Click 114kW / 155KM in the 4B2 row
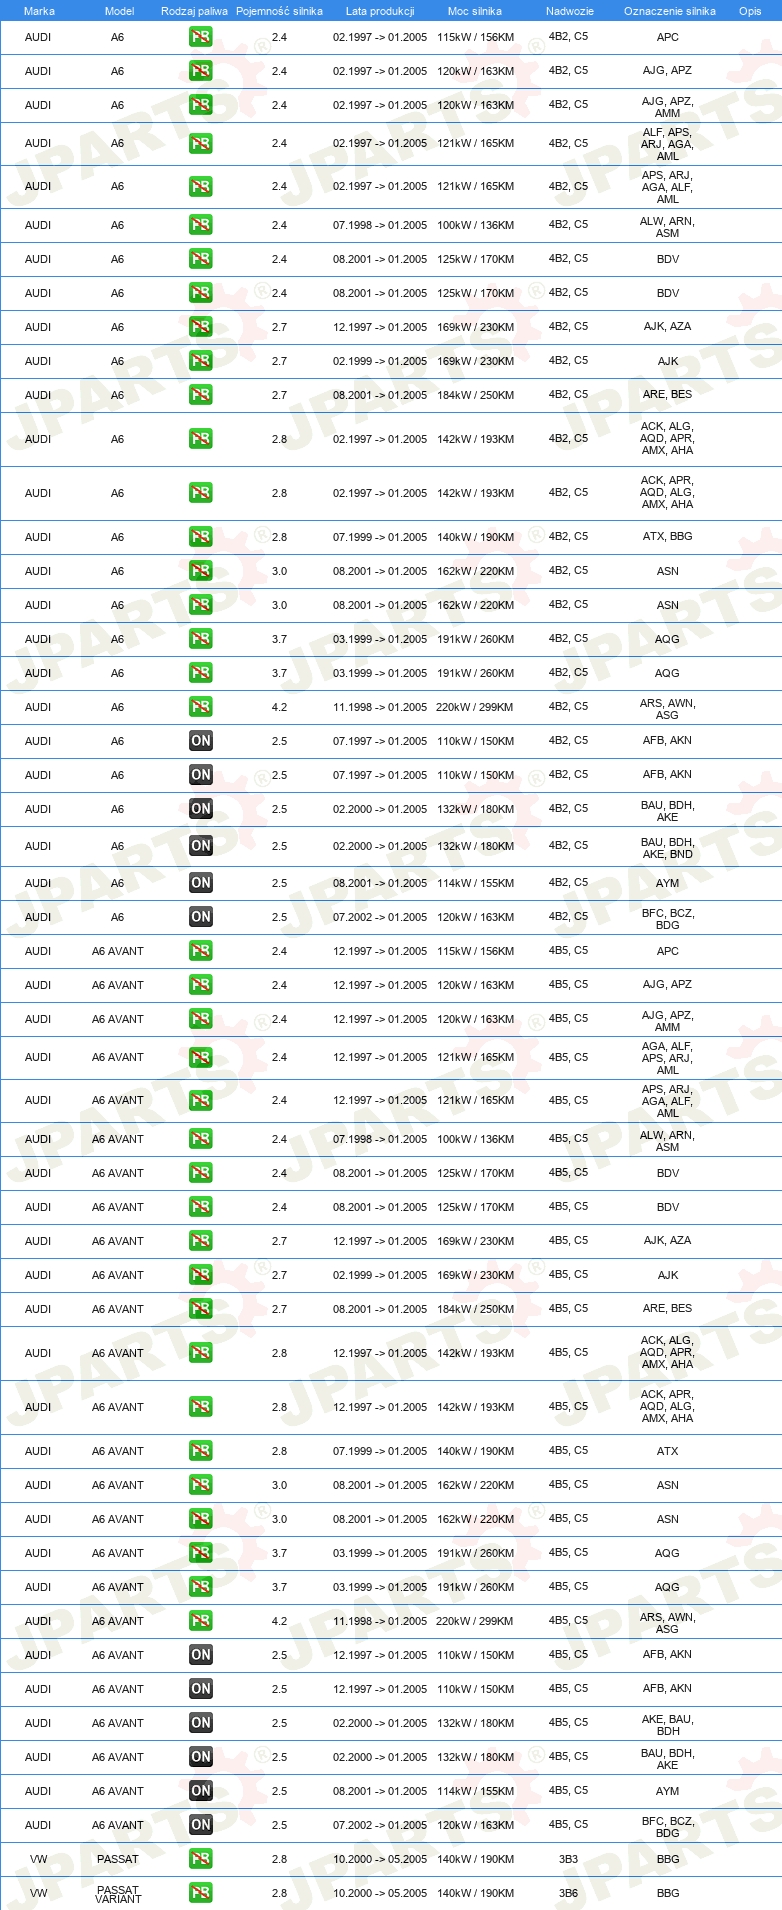 click(475, 883)
